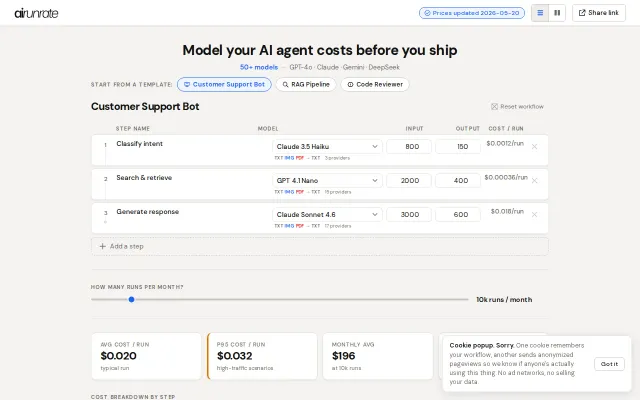Click the P95 COST / RUN card
Viewport: 640px width, 400px height.
[x=262, y=356]
